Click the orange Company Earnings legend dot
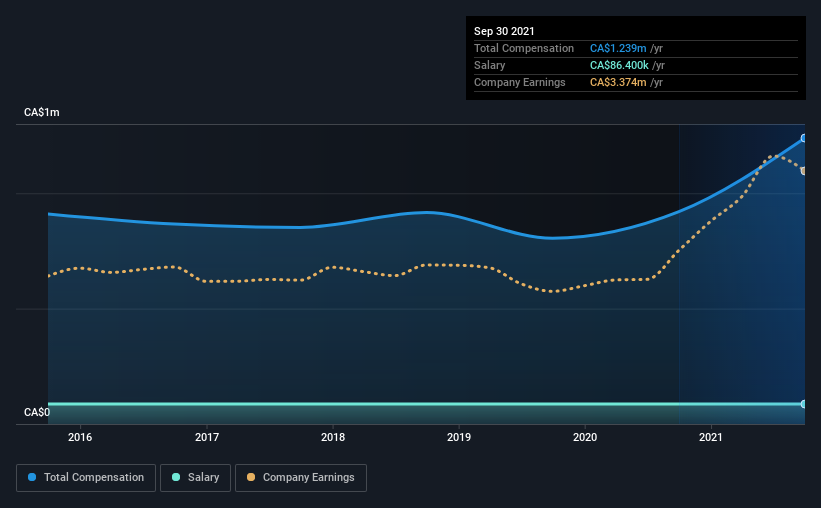 click(251, 477)
